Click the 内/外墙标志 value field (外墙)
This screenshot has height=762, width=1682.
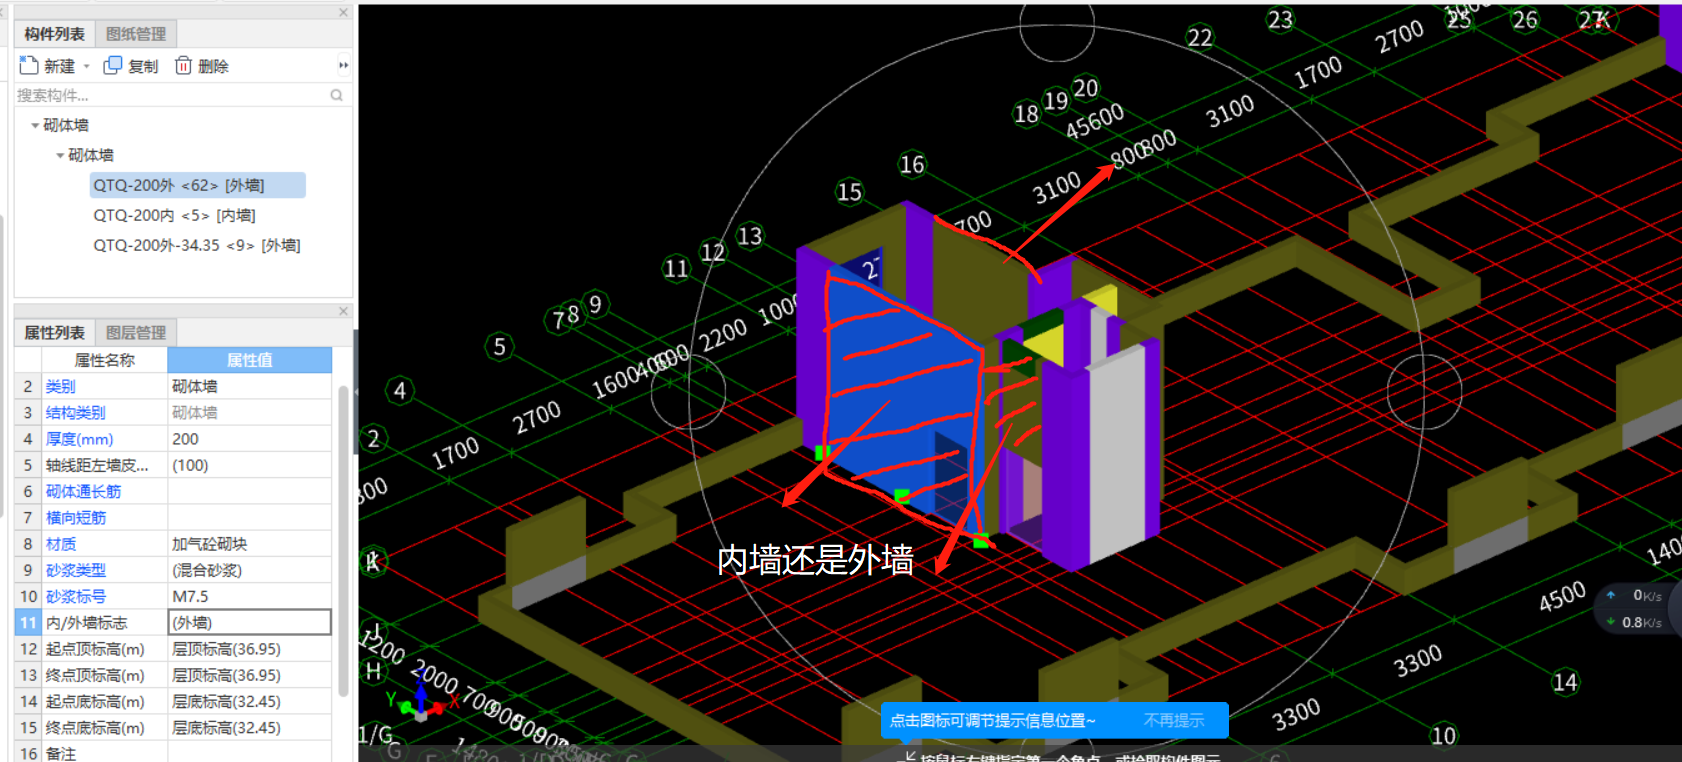click(x=249, y=622)
